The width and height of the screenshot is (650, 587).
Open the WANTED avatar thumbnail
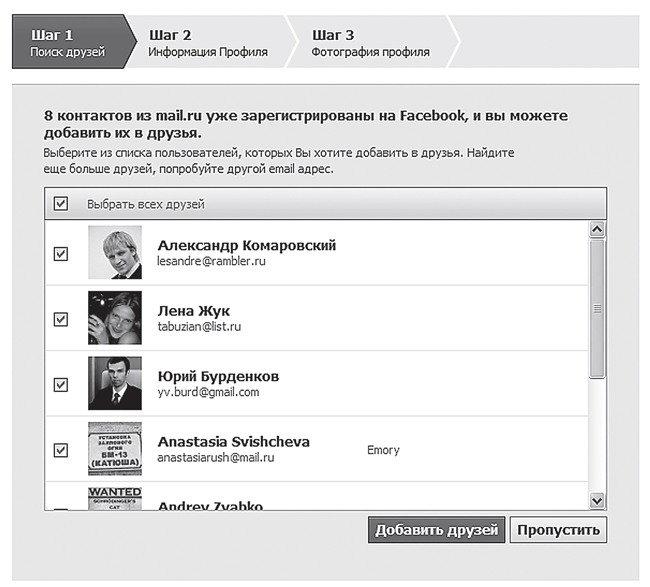pyautogui.click(x=115, y=499)
